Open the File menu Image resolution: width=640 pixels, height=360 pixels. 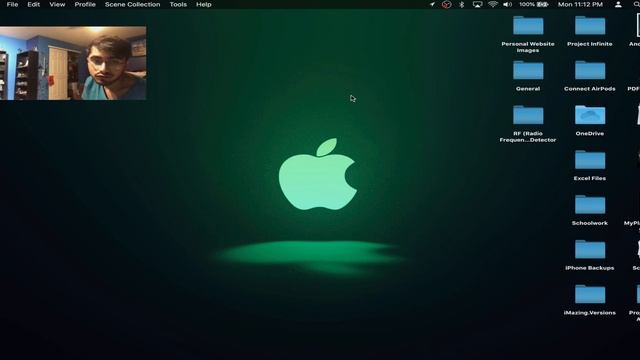pos(12,4)
